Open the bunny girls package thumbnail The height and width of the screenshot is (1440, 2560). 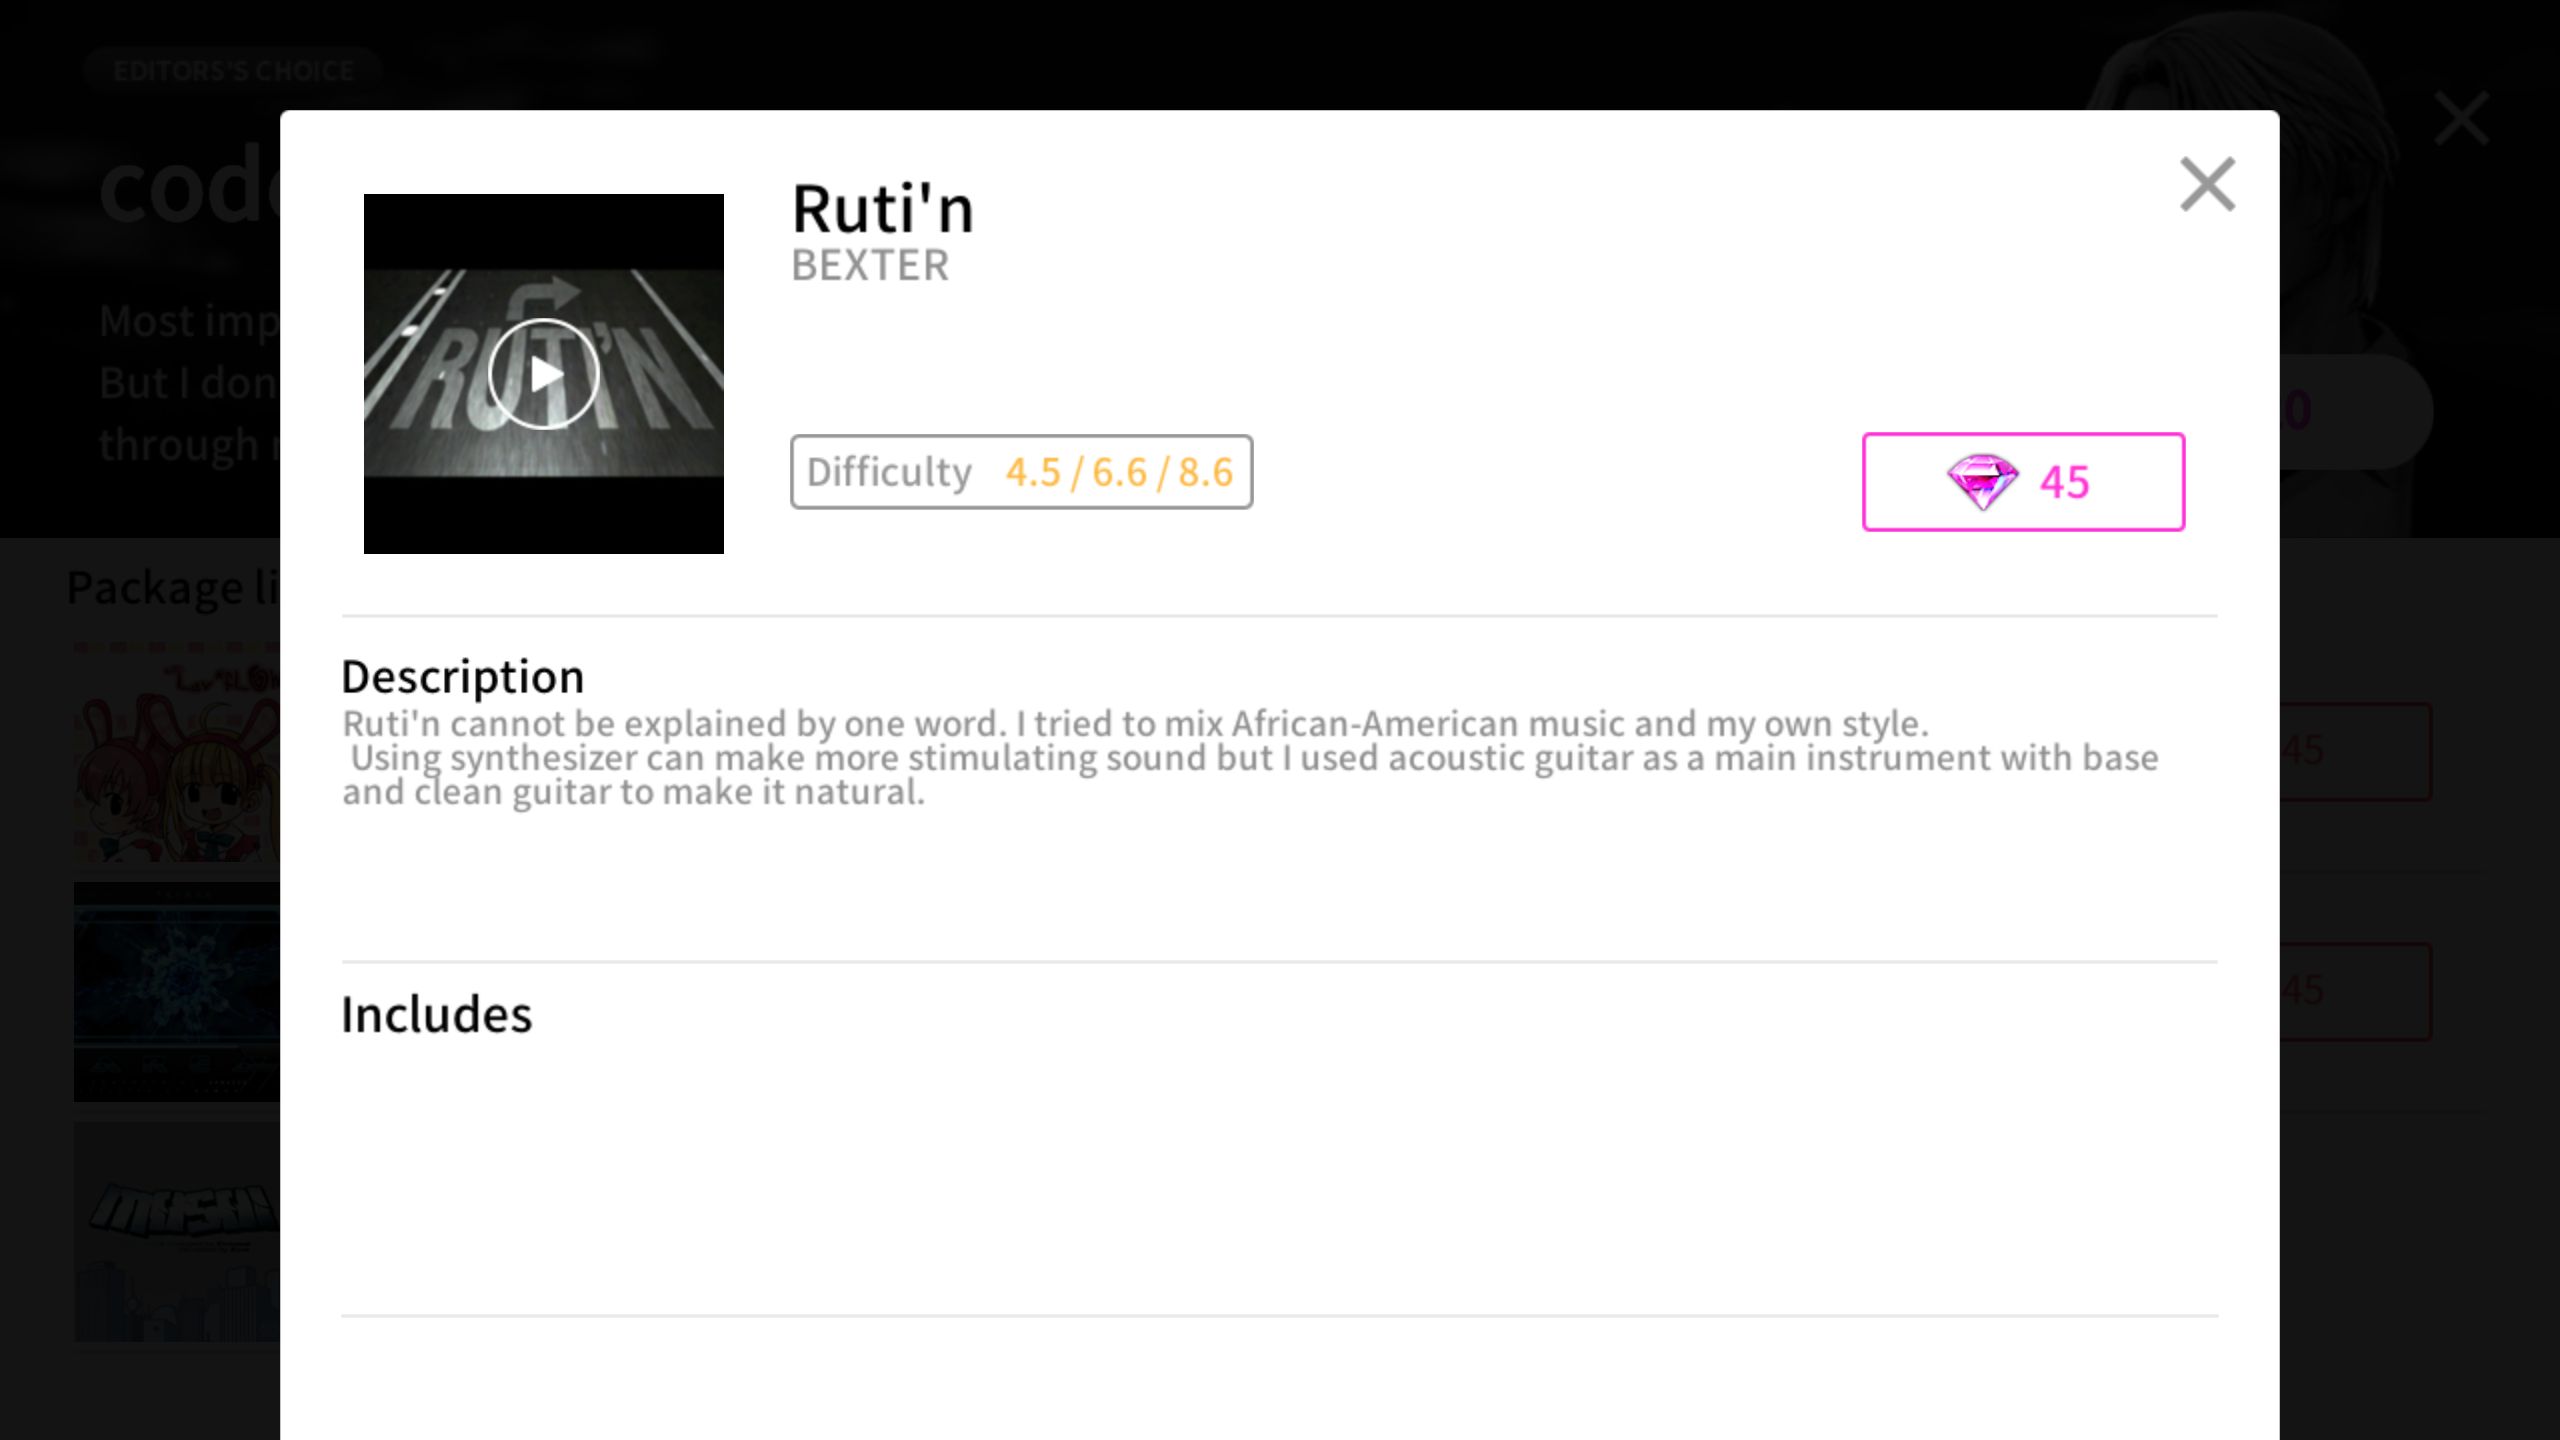click(177, 752)
